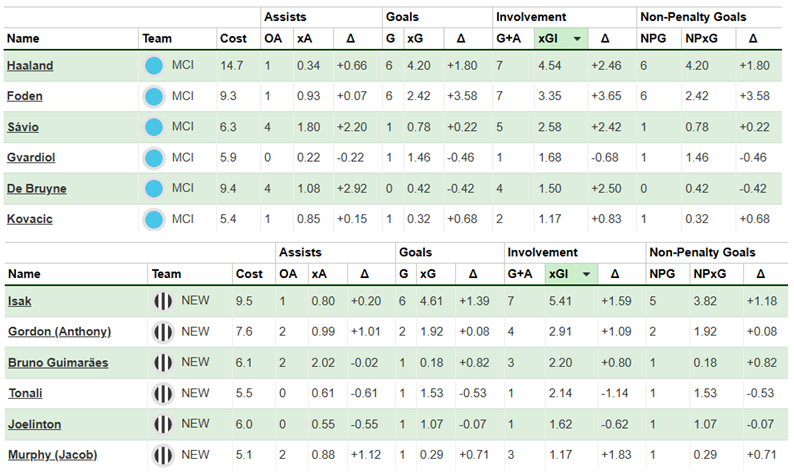Click the NEW badge in Isak's row

163,301
